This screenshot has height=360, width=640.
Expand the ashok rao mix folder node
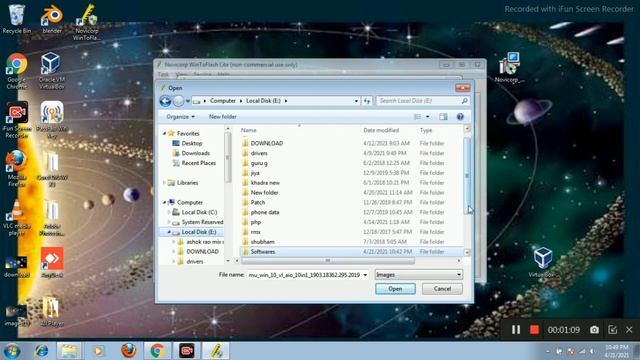[174, 242]
